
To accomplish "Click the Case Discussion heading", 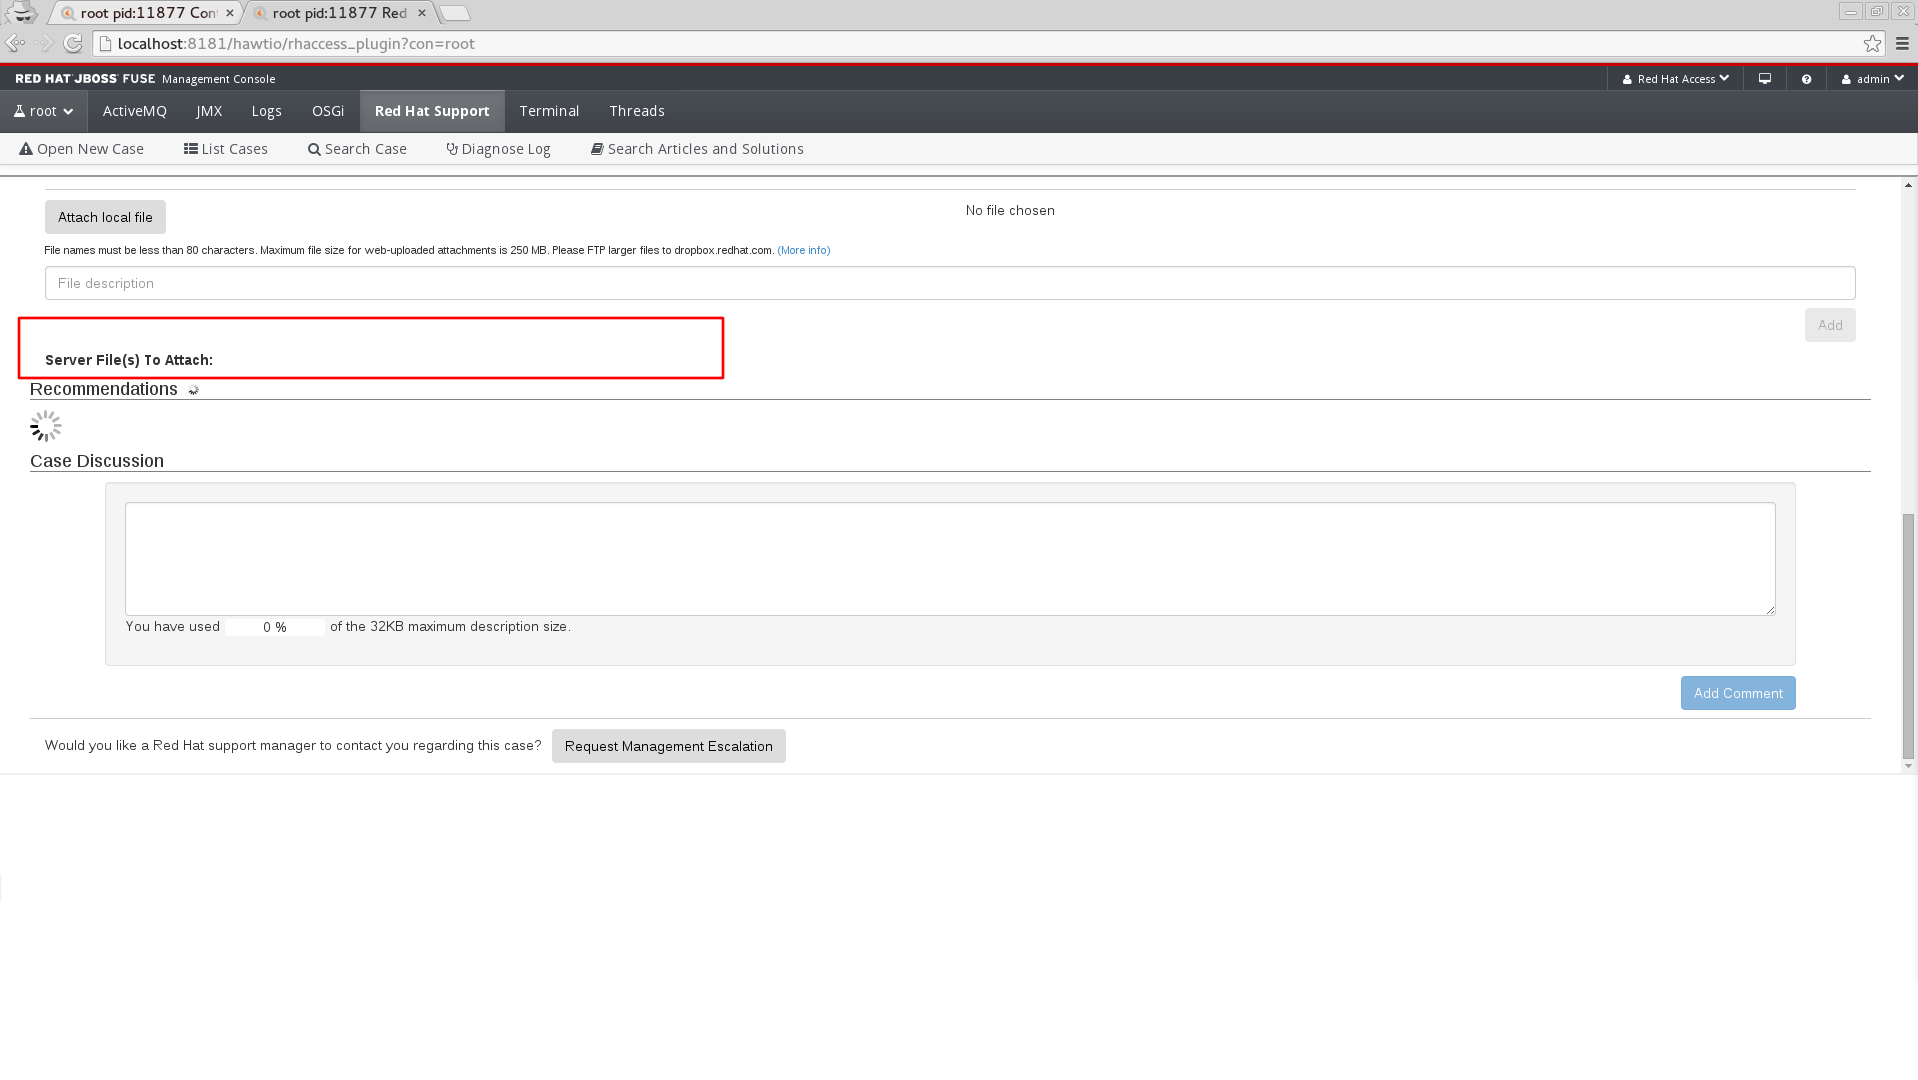I will 97,461.
